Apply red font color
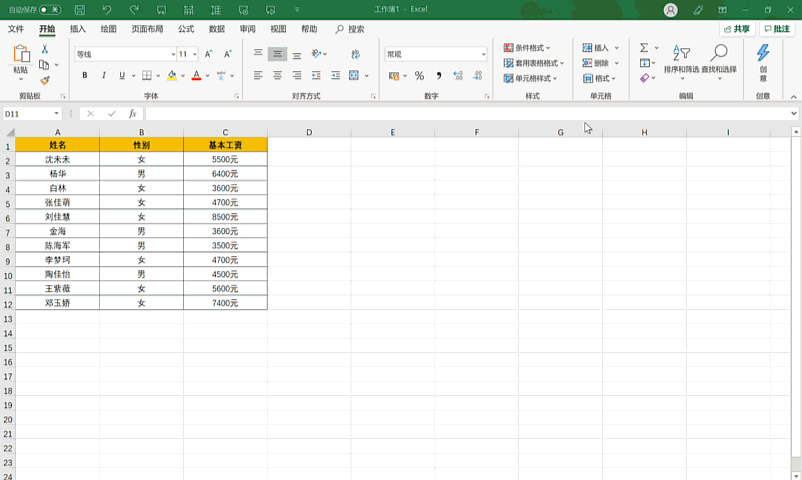 (x=196, y=75)
